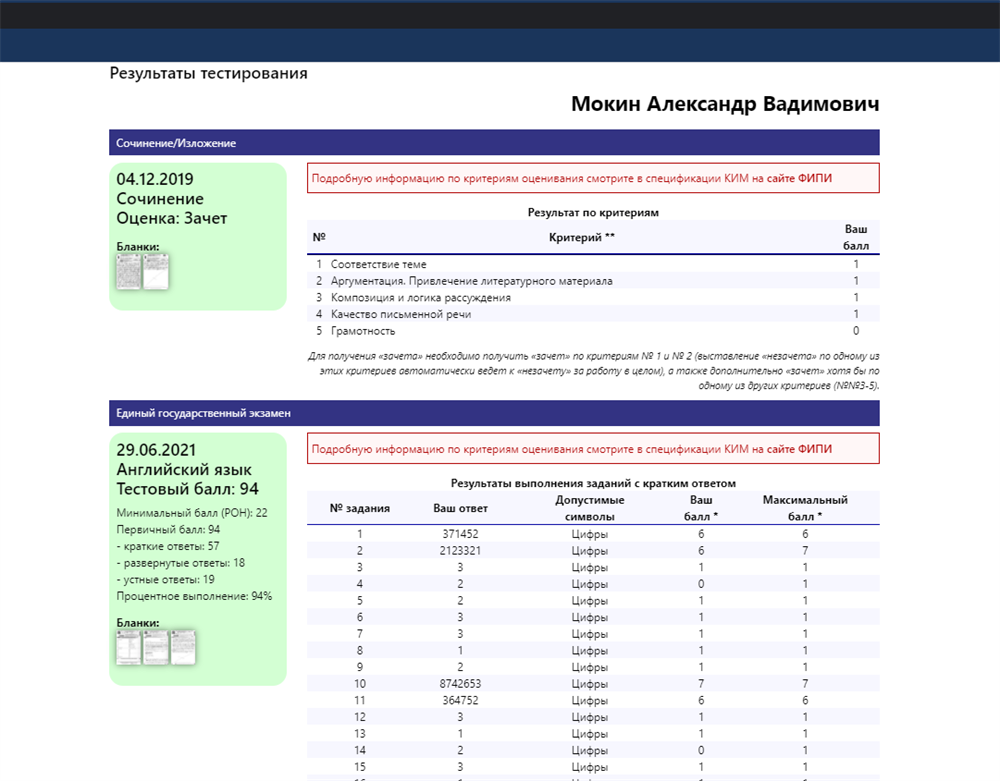Screen dimensions: 1000x781
Task: Click the exam date 29.06.2021
Action: point(156,450)
